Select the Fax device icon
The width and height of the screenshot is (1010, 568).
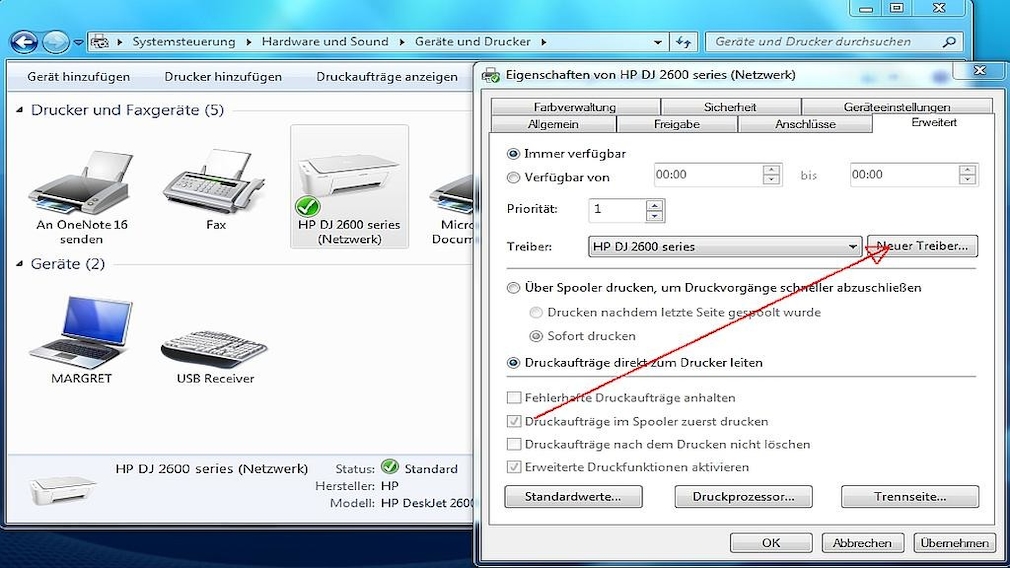(x=215, y=183)
